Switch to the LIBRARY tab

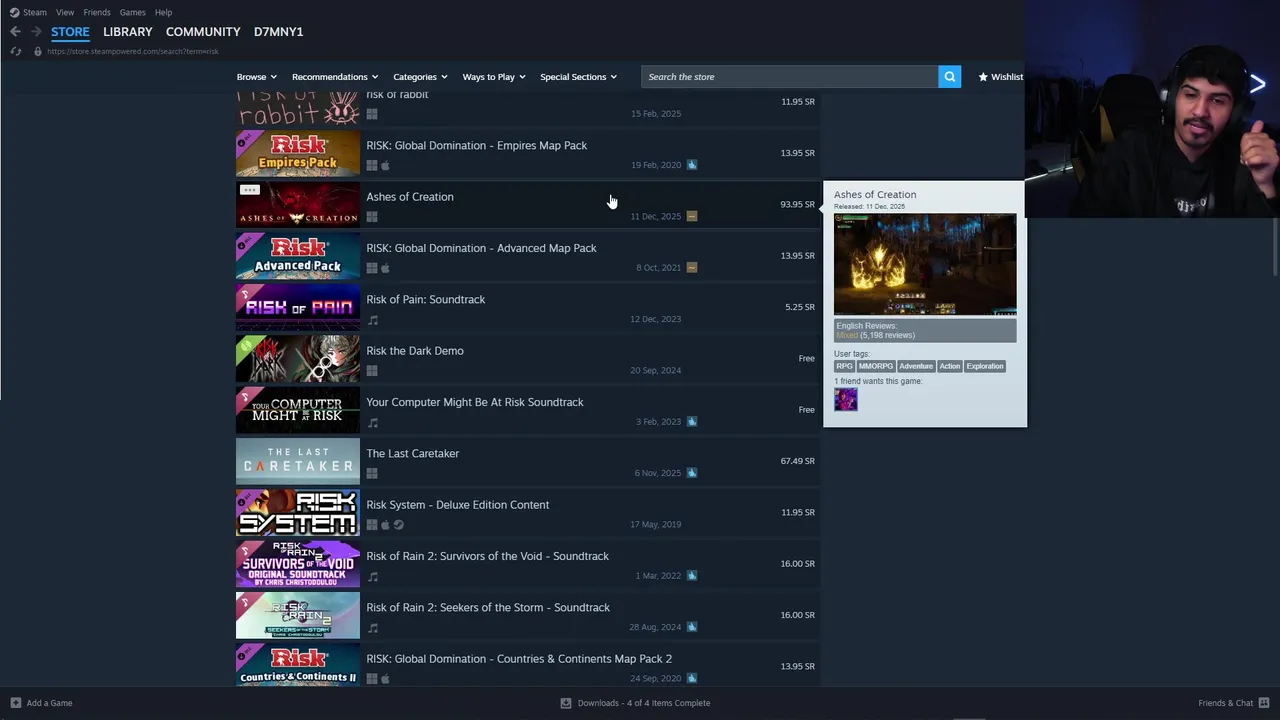[x=128, y=32]
